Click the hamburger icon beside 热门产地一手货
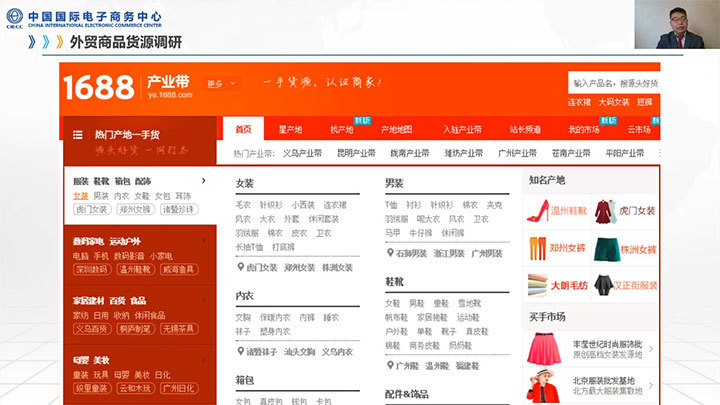The height and width of the screenshot is (405, 720). point(77,134)
